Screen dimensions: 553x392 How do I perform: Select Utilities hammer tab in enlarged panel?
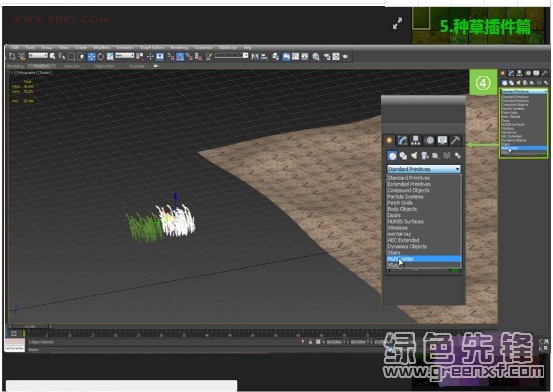tap(455, 140)
